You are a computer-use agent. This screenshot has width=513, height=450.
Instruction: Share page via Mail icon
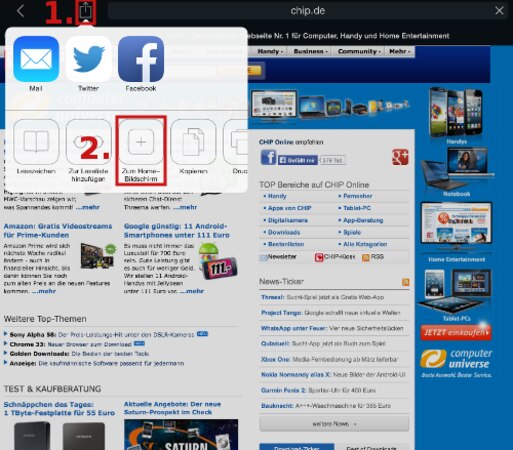pyautogui.click(x=36, y=59)
